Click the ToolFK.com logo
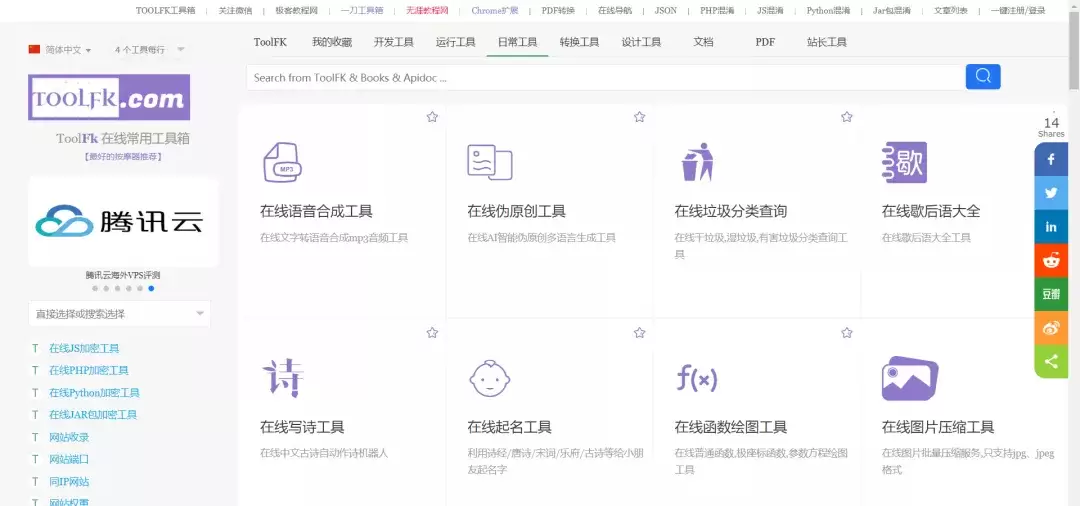The width and height of the screenshot is (1080, 506). pyautogui.click(x=109, y=97)
